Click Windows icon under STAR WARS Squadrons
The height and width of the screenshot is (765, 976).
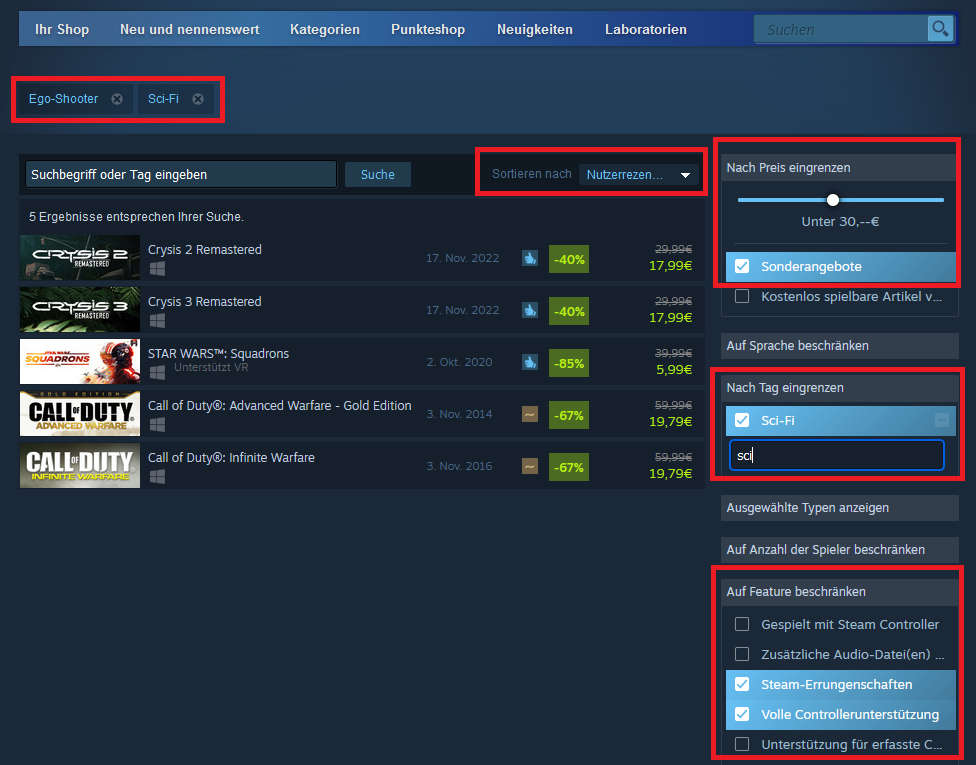157,372
